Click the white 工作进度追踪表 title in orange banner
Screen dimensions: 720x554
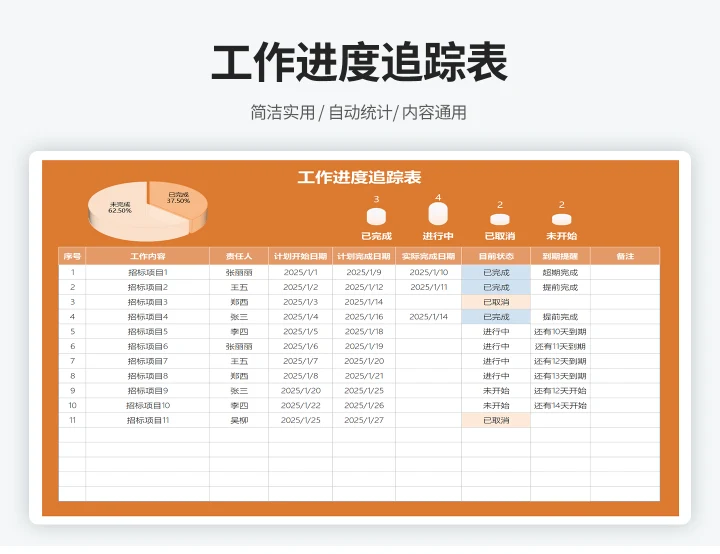click(x=360, y=177)
